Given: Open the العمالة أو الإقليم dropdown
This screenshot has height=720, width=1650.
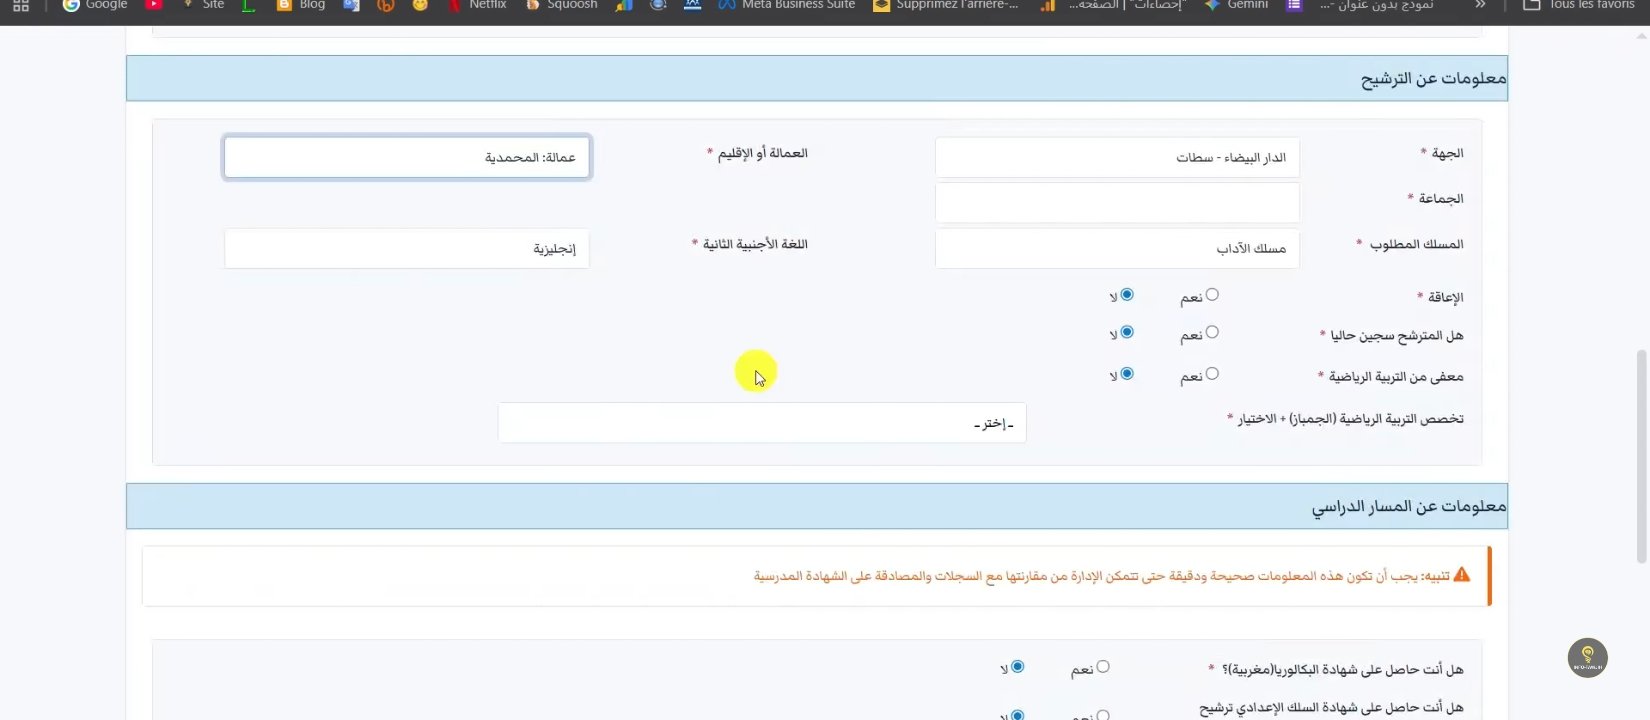Looking at the screenshot, I should [407, 158].
